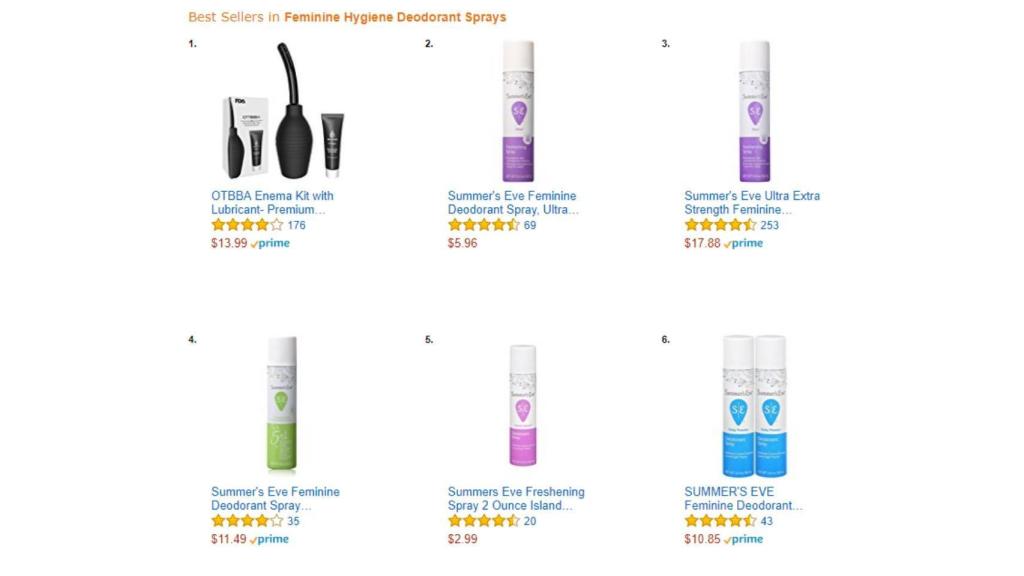This screenshot has width=1024, height=576.
Task: Open the 20 reviews count link
Action: click(530, 521)
